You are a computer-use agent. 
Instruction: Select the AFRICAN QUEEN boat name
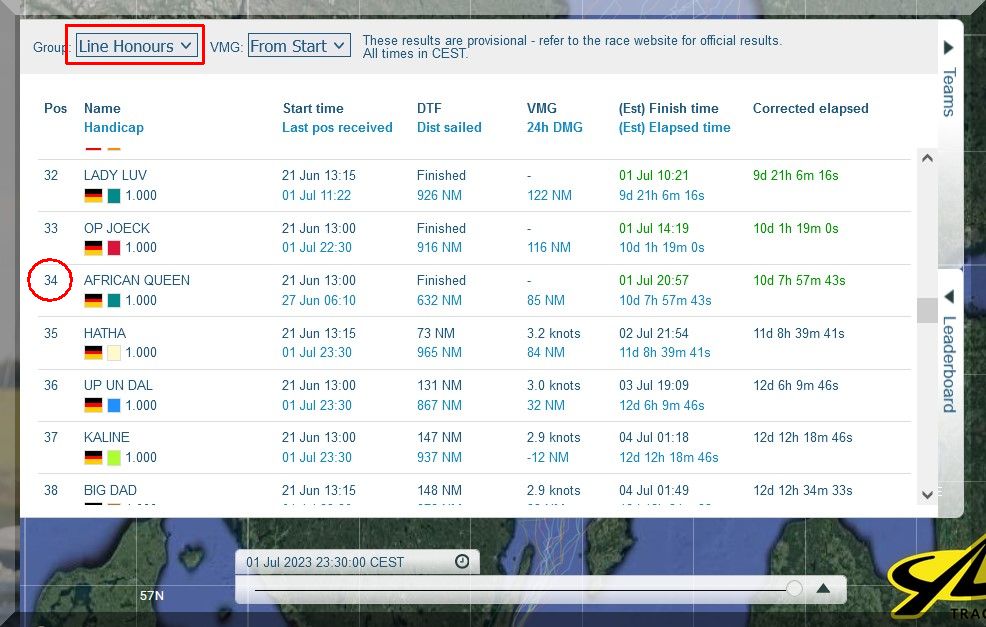click(137, 281)
